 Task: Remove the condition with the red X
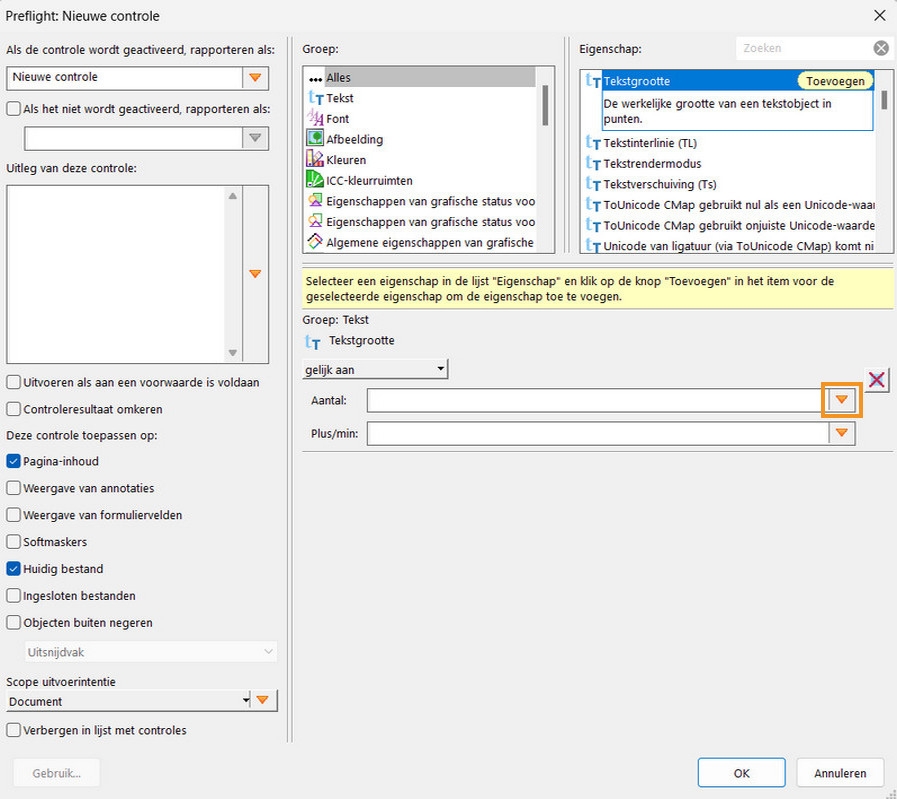(x=876, y=379)
